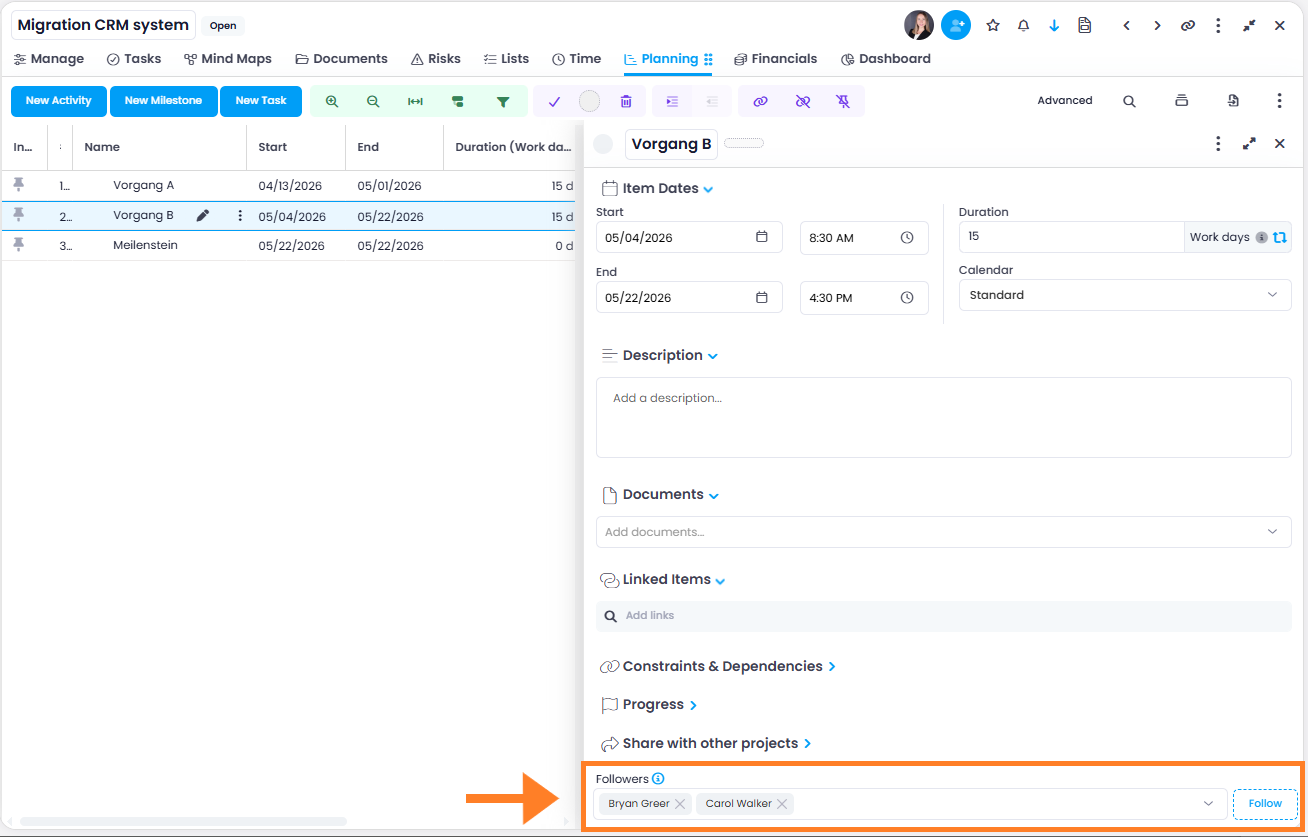
Task: Switch duration unit with blue swap arrows
Action: point(1279,238)
